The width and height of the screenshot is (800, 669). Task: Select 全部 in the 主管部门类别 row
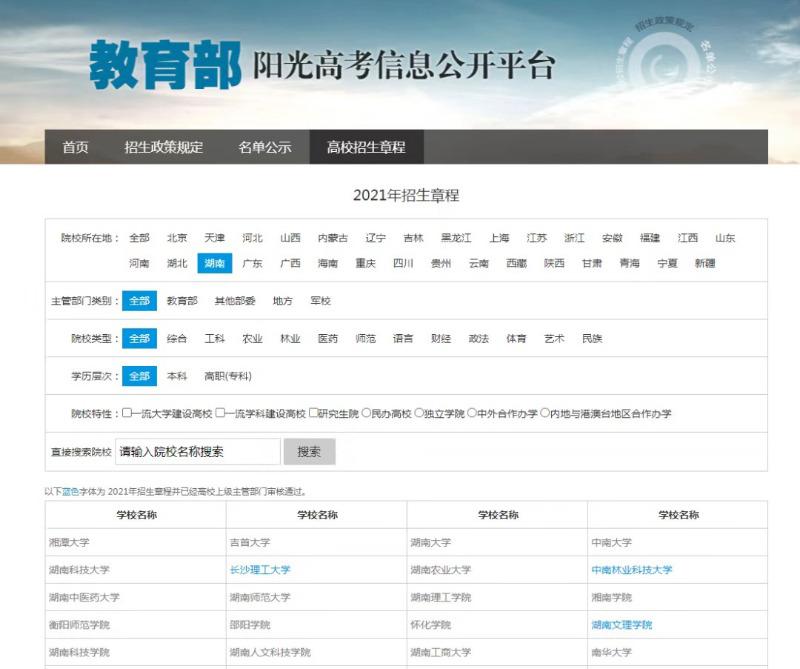tap(139, 301)
